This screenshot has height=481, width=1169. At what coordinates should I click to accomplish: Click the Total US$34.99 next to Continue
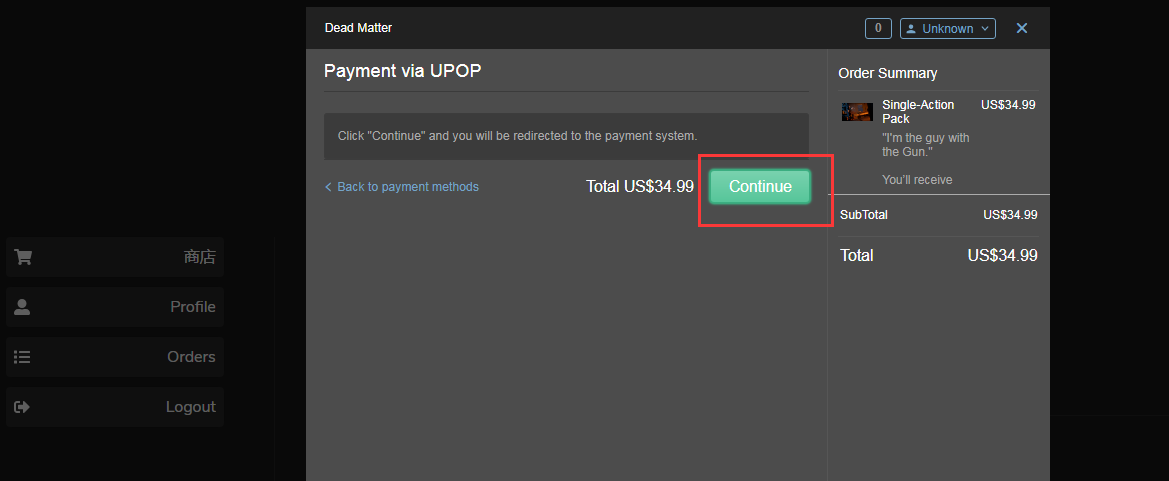640,186
